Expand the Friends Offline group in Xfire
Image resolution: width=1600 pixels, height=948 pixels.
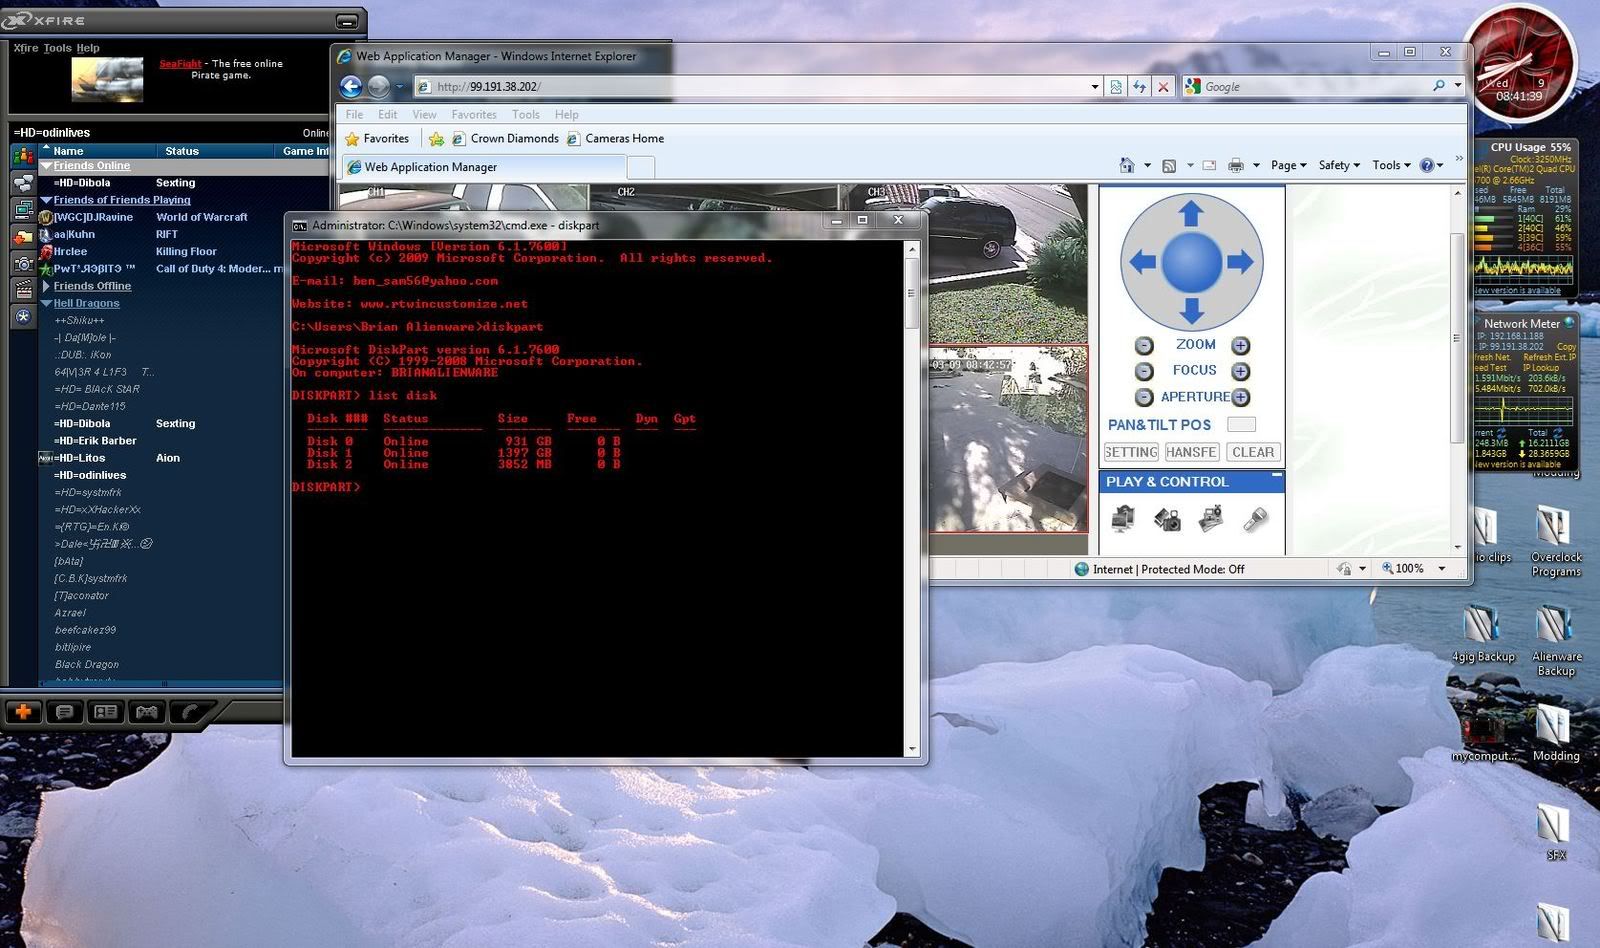coord(46,286)
